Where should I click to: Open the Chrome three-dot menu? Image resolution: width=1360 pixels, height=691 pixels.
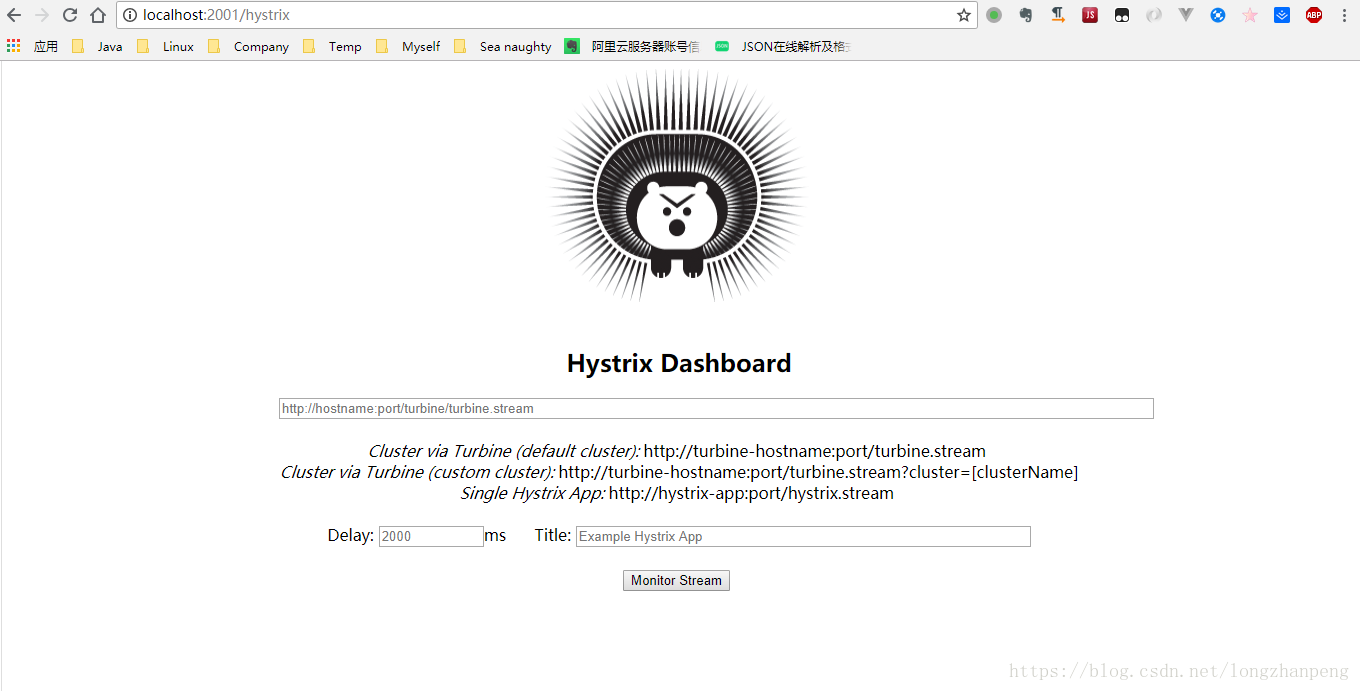point(1344,15)
